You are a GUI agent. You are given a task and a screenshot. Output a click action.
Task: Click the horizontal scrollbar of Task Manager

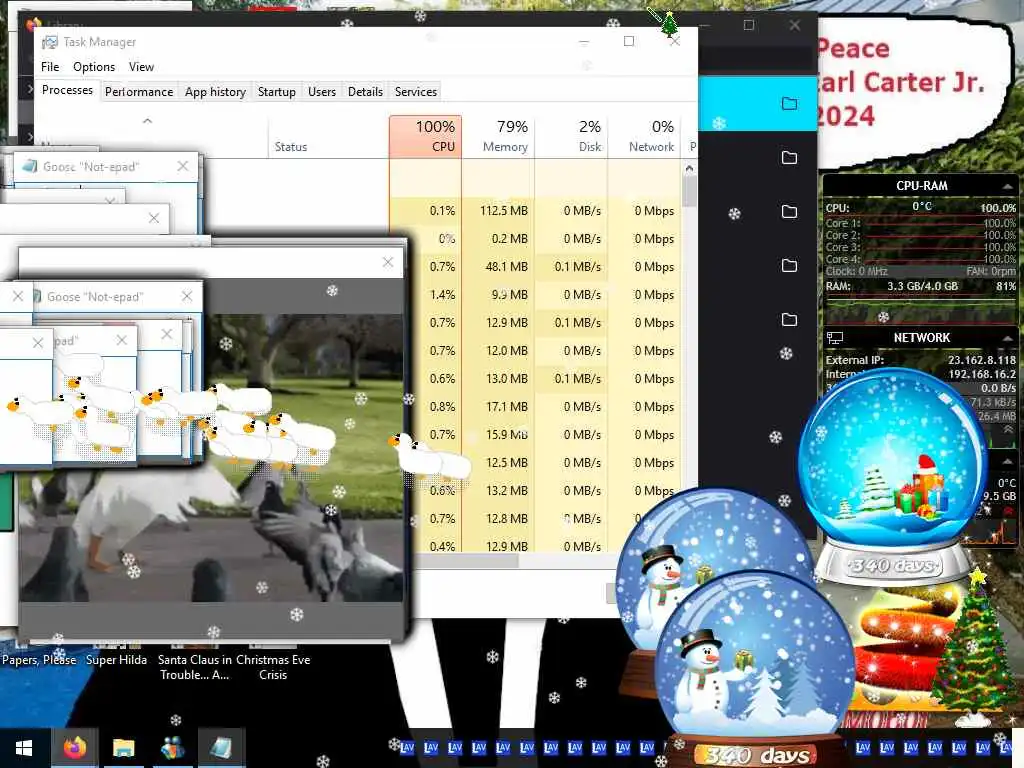(x=467, y=560)
